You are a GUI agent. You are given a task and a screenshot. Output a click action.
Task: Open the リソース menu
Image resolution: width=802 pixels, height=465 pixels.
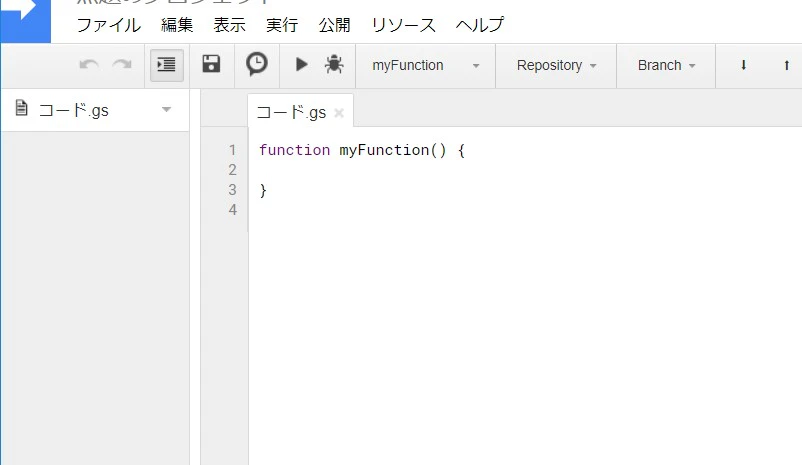[404, 25]
